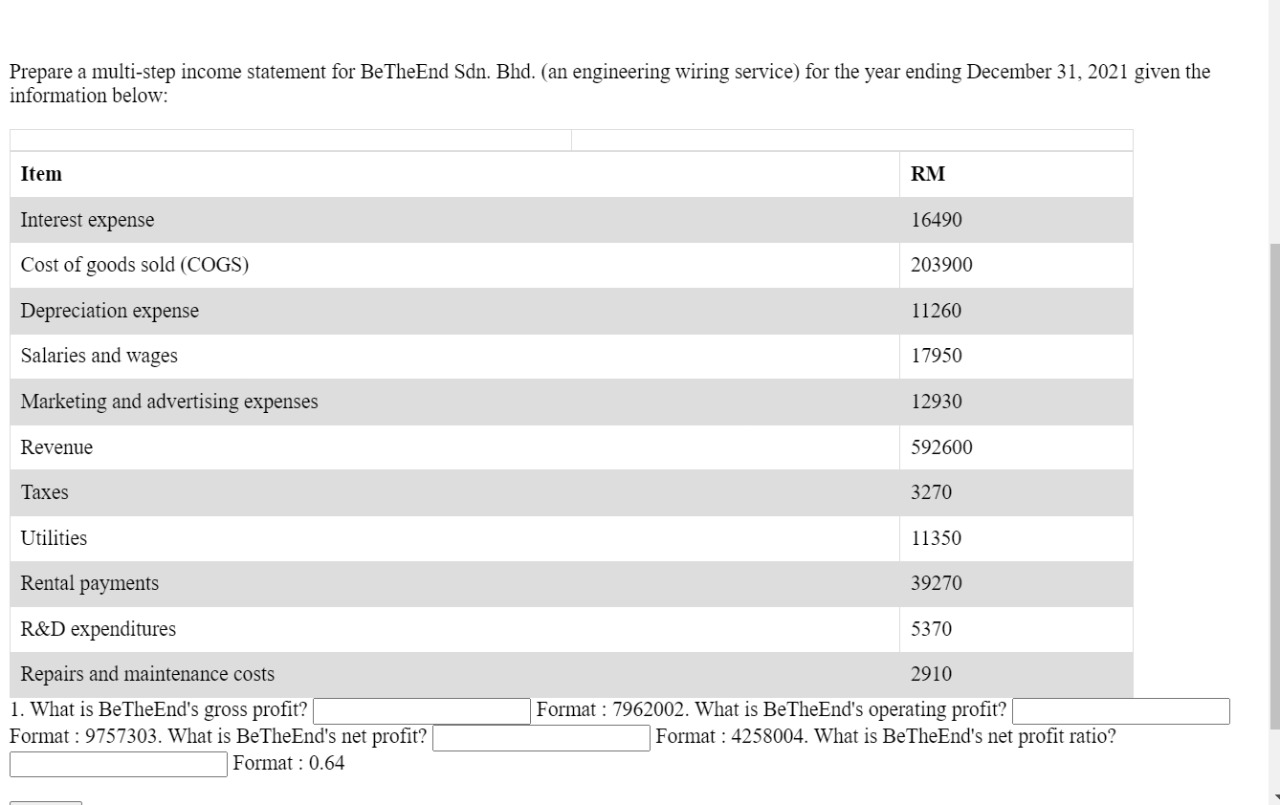Click the scrollbar down arrow
Image resolution: width=1280 pixels, height=805 pixels.
click(1272, 797)
